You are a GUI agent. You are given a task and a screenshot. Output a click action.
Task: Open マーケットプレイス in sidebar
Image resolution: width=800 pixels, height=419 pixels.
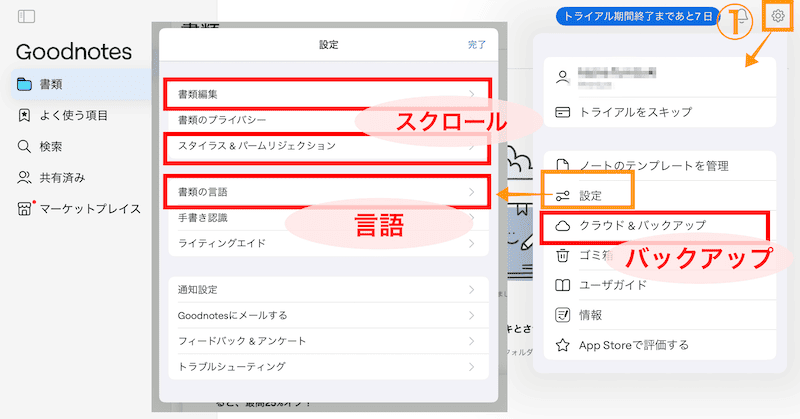click(80, 209)
